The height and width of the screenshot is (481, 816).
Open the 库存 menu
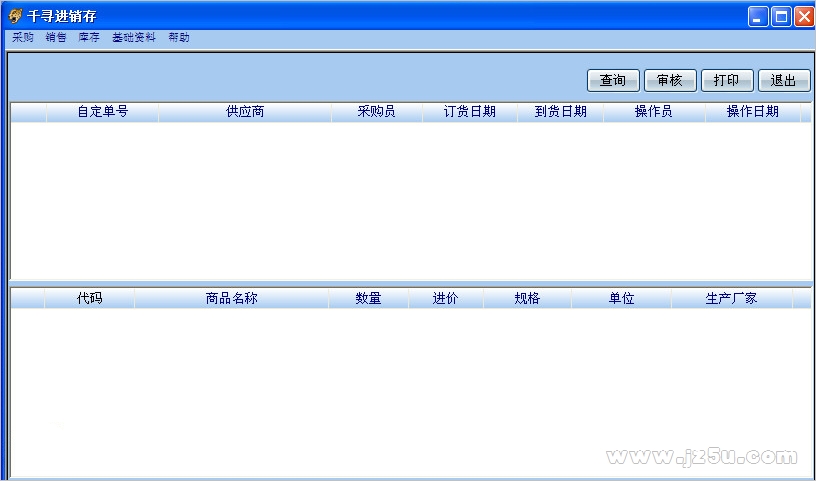tap(89, 37)
